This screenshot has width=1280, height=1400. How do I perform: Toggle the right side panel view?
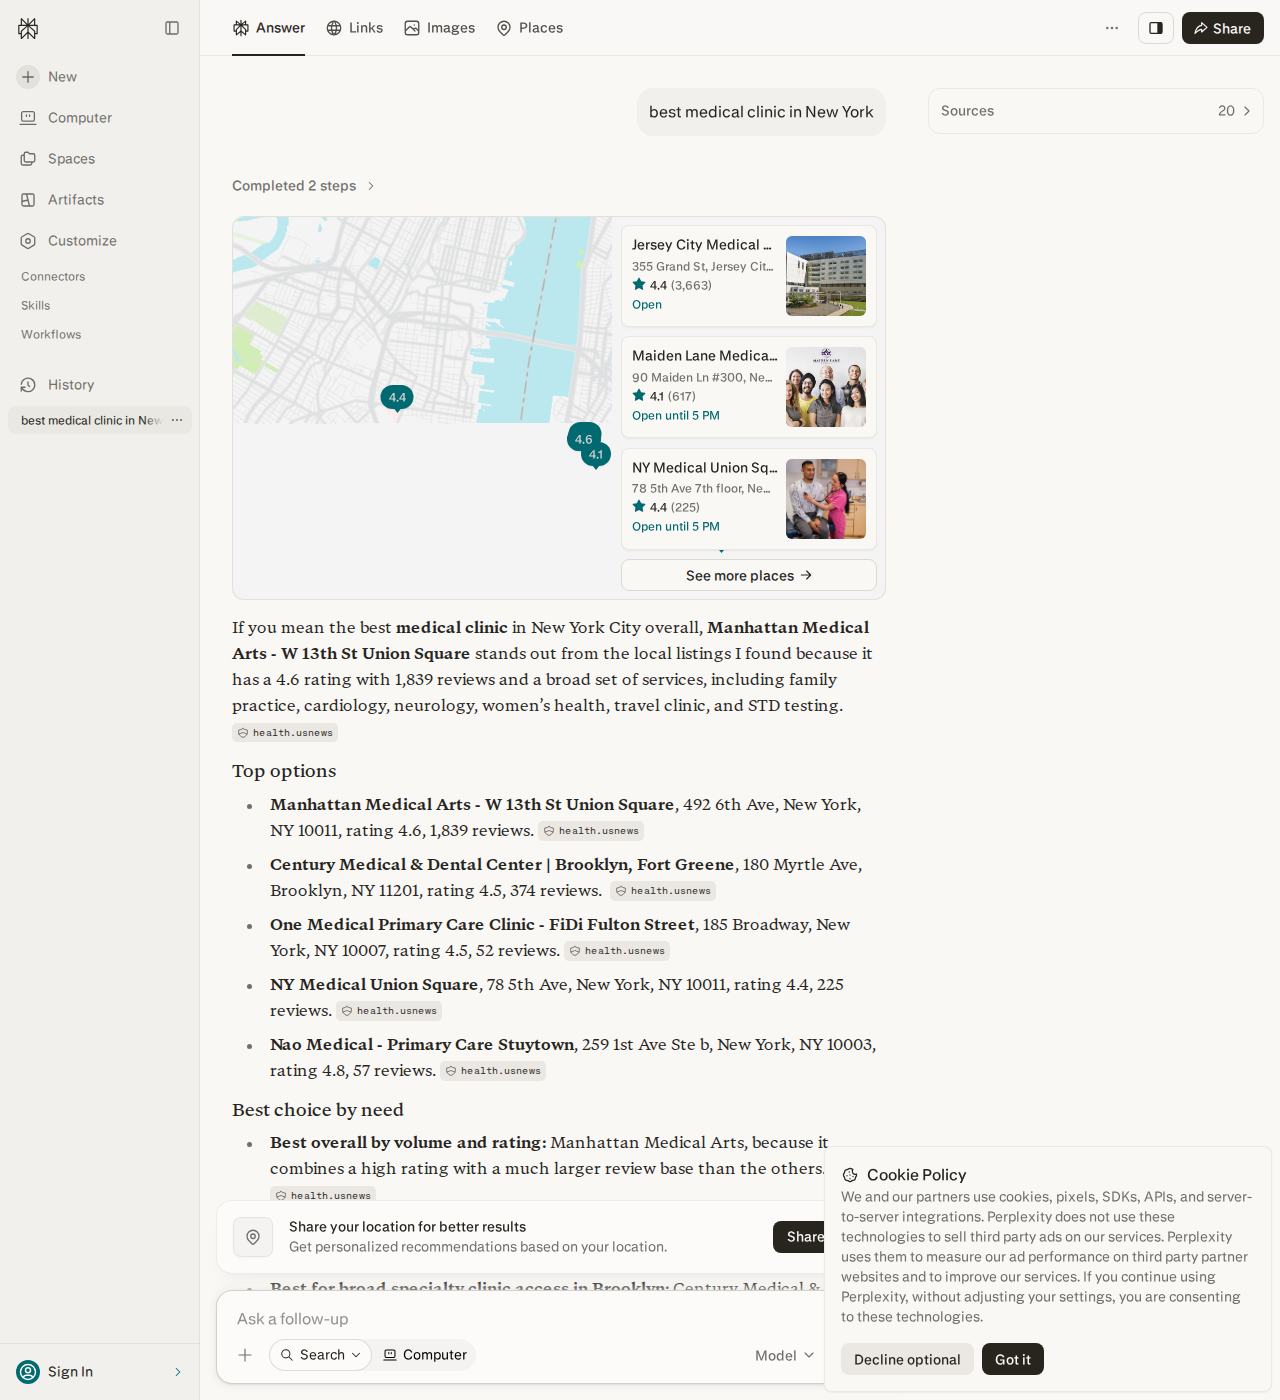point(1156,28)
